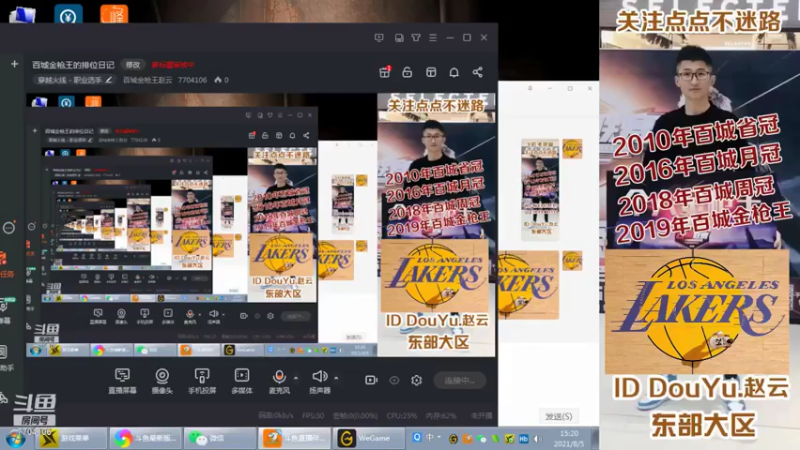Viewport: 800px width, 450px height.
Task: Click the blue circular desktop shortcut icon
Action: [68, 13]
